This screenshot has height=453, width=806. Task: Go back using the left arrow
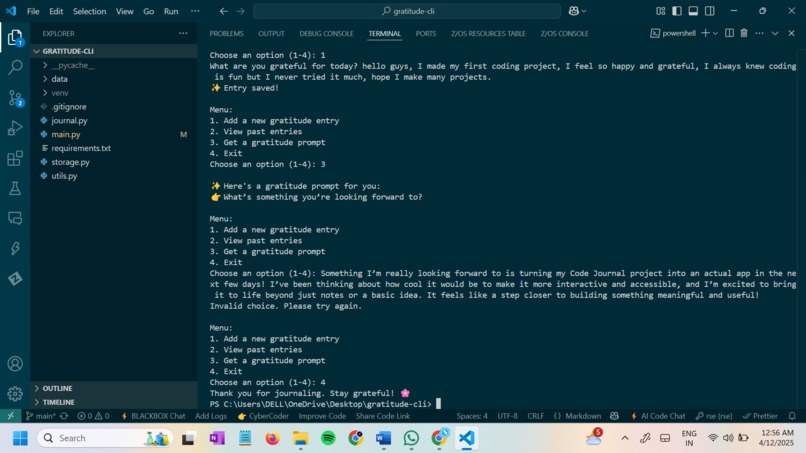pos(224,11)
